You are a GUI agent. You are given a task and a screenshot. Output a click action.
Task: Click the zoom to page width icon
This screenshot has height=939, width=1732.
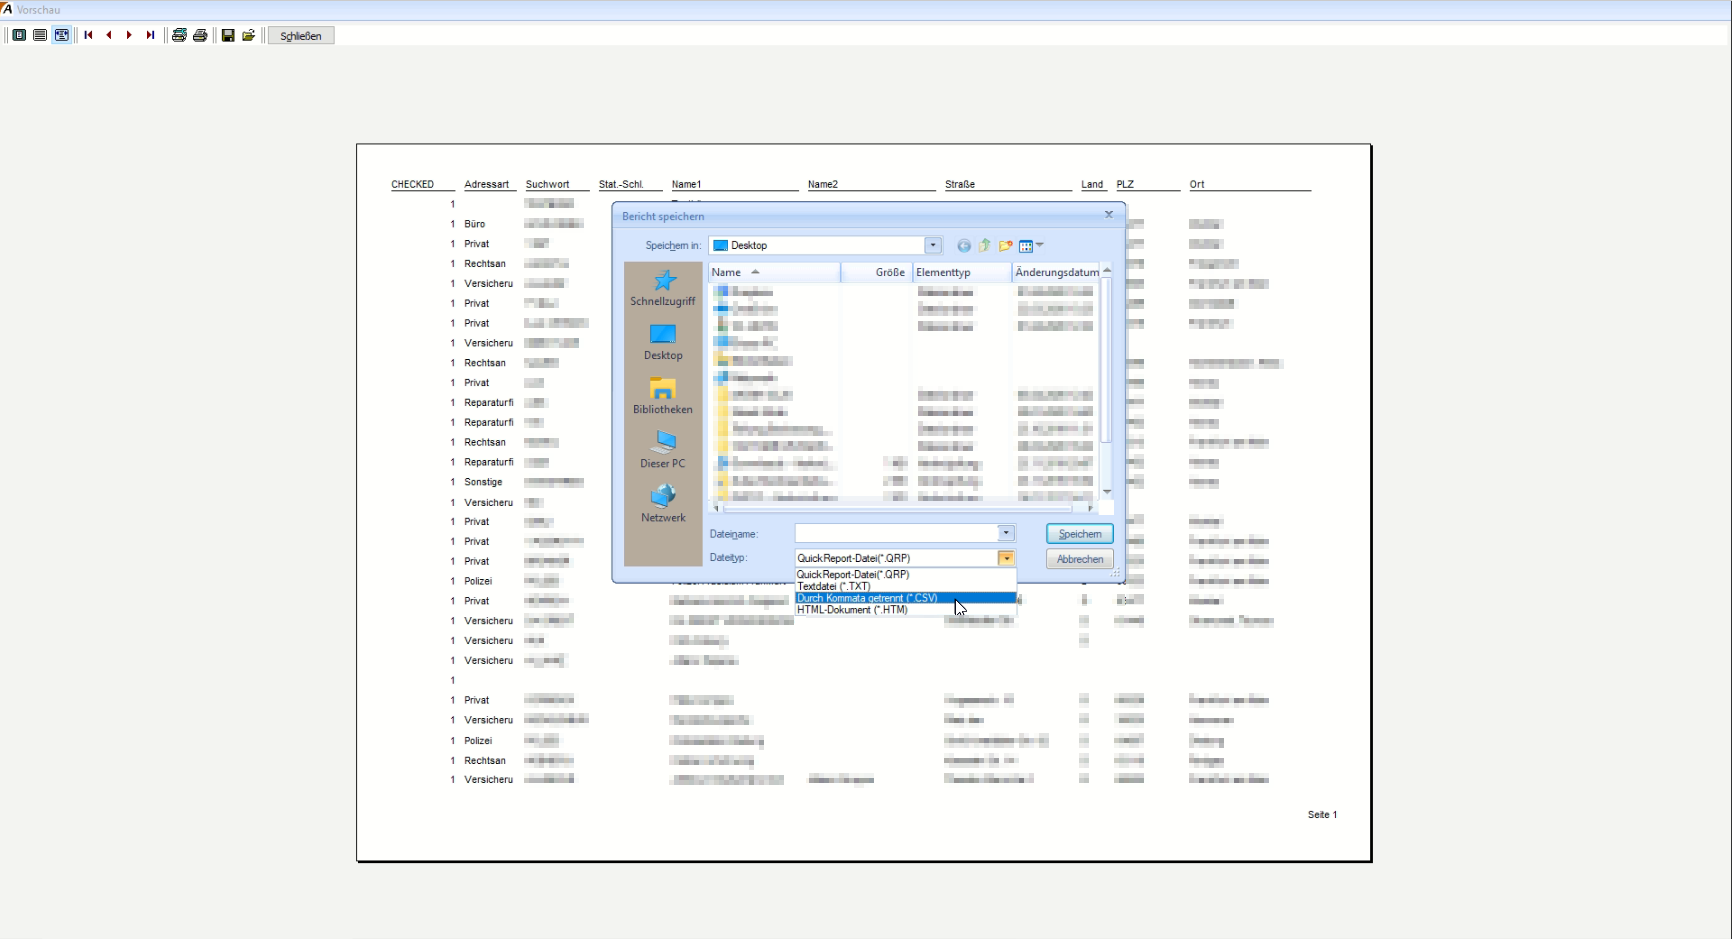(62, 35)
